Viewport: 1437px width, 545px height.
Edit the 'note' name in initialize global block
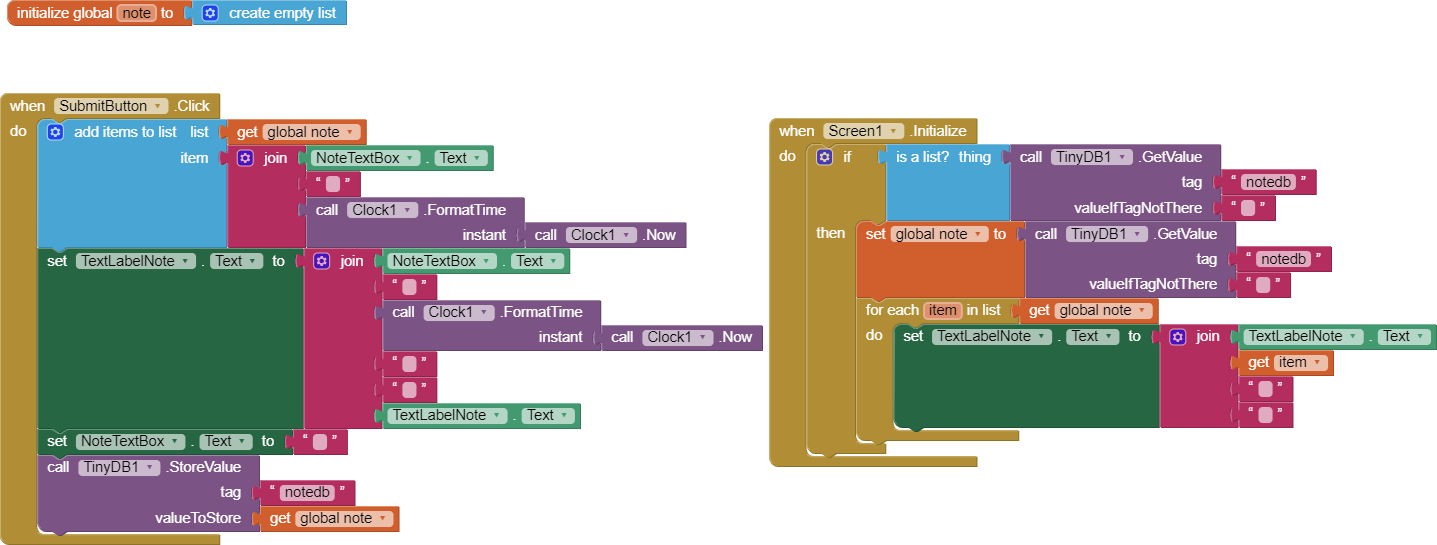pos(135,13)
